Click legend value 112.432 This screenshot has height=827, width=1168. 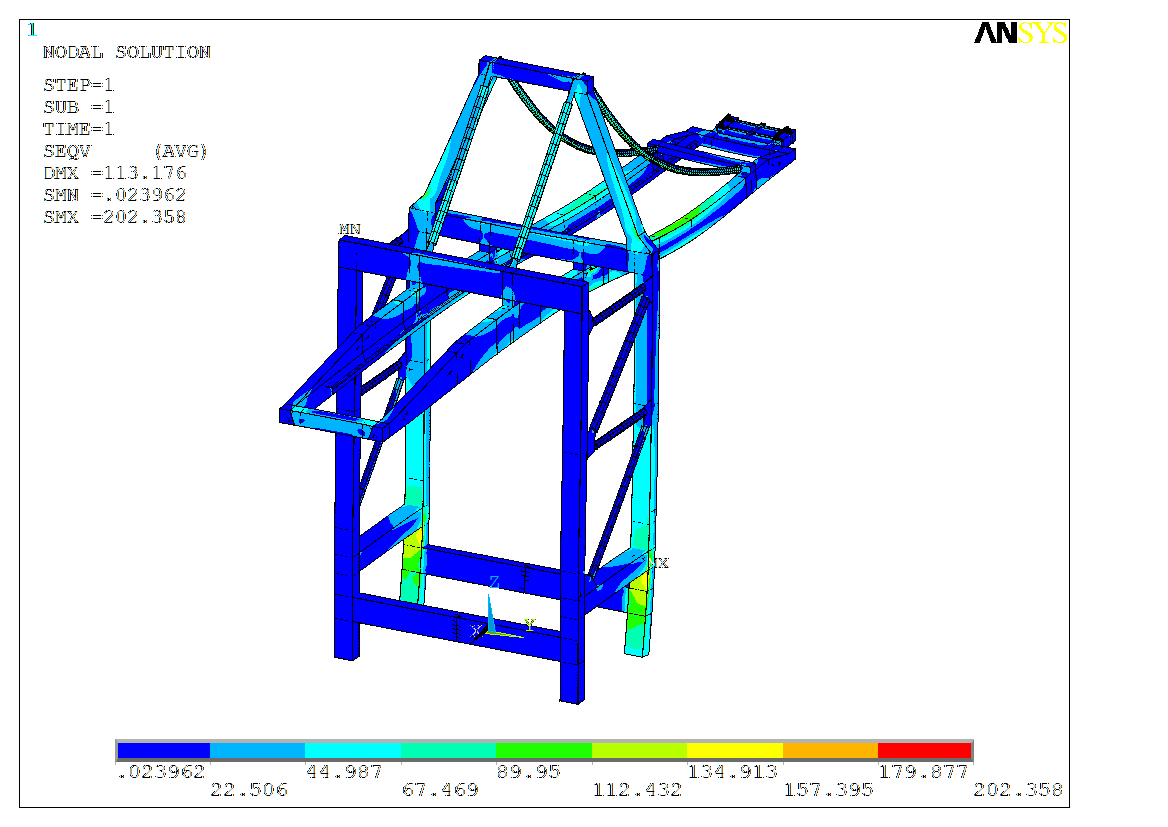[x=638, y=790]
